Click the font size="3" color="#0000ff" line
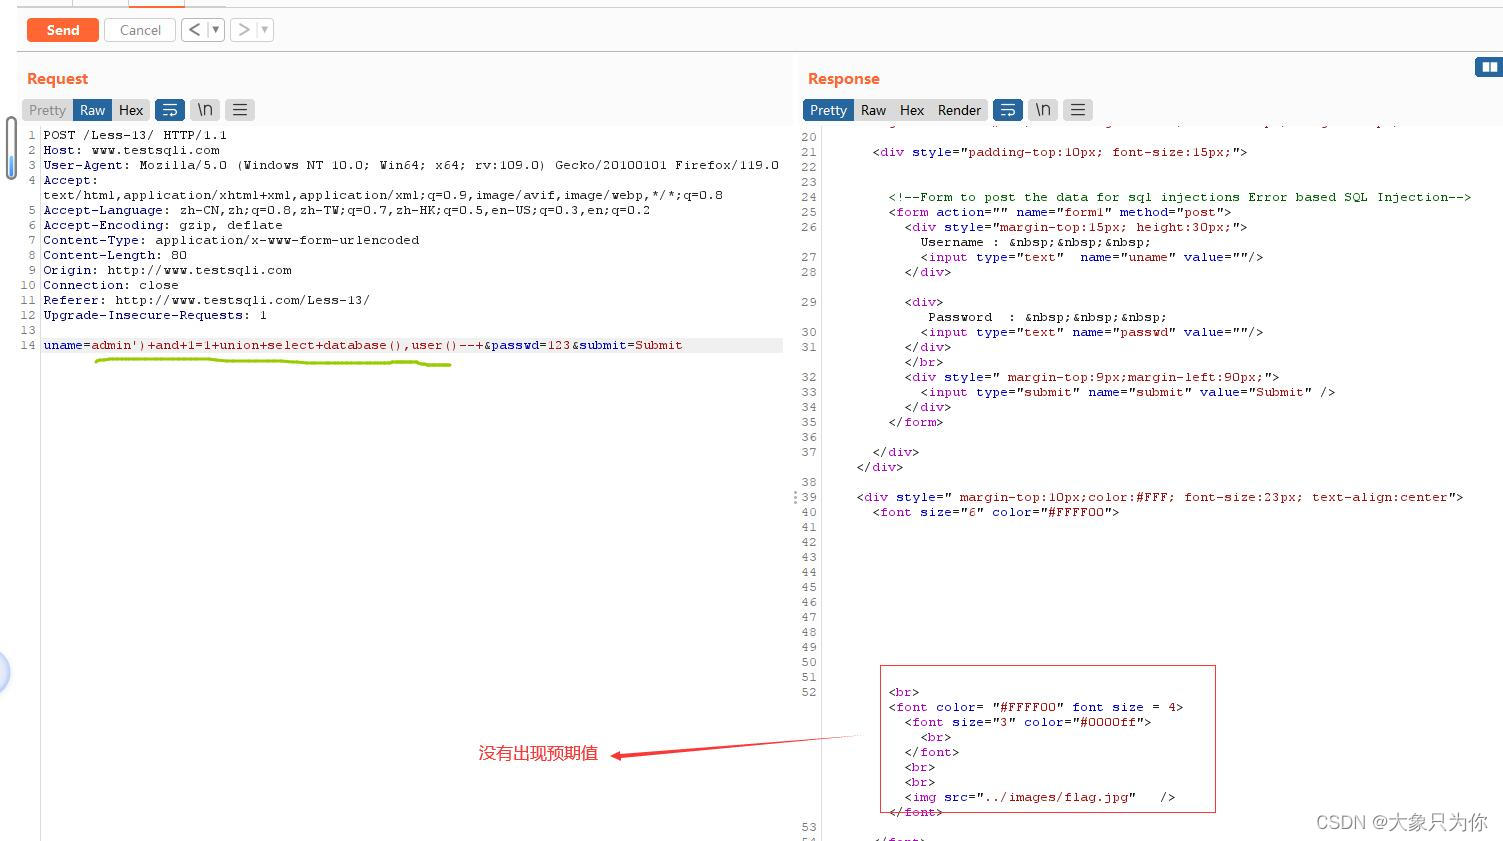Image resolution: width=1503 pixels, height=841 pixels. pyautogui.click(x=1028, y=722)
